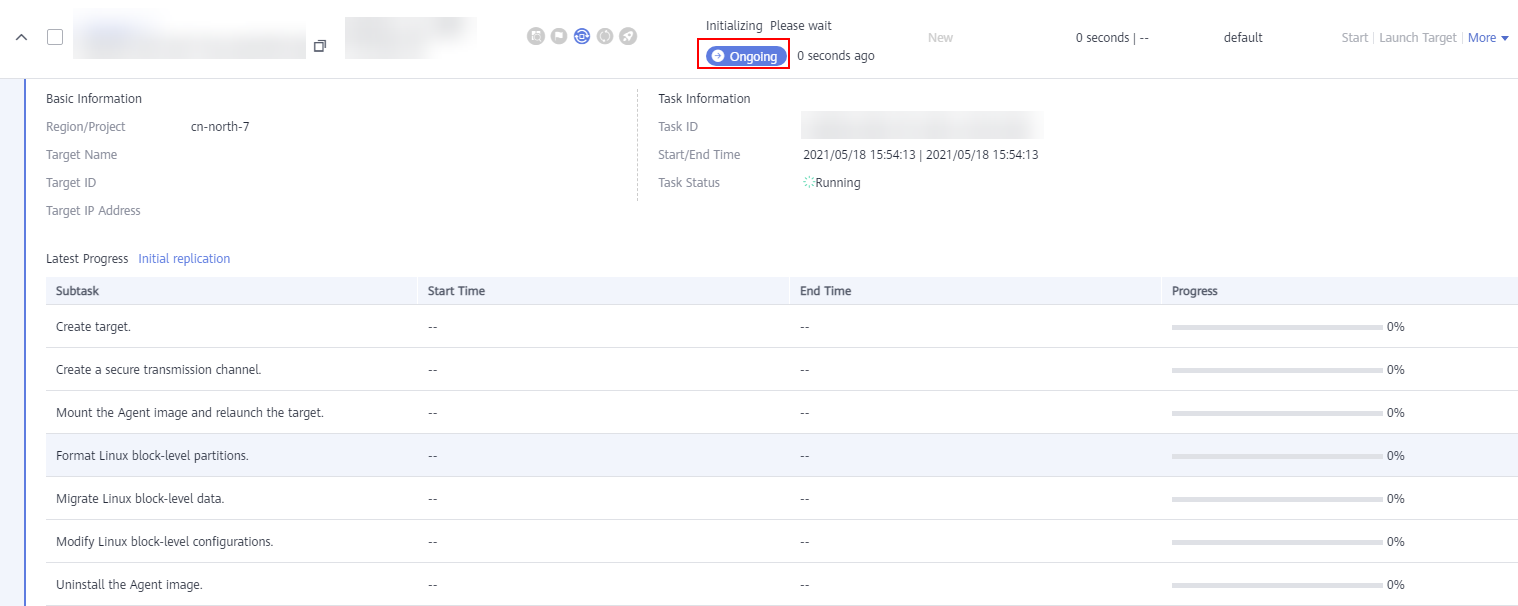Click the circular sync stage icon
1518x606 pixels.
605,37
